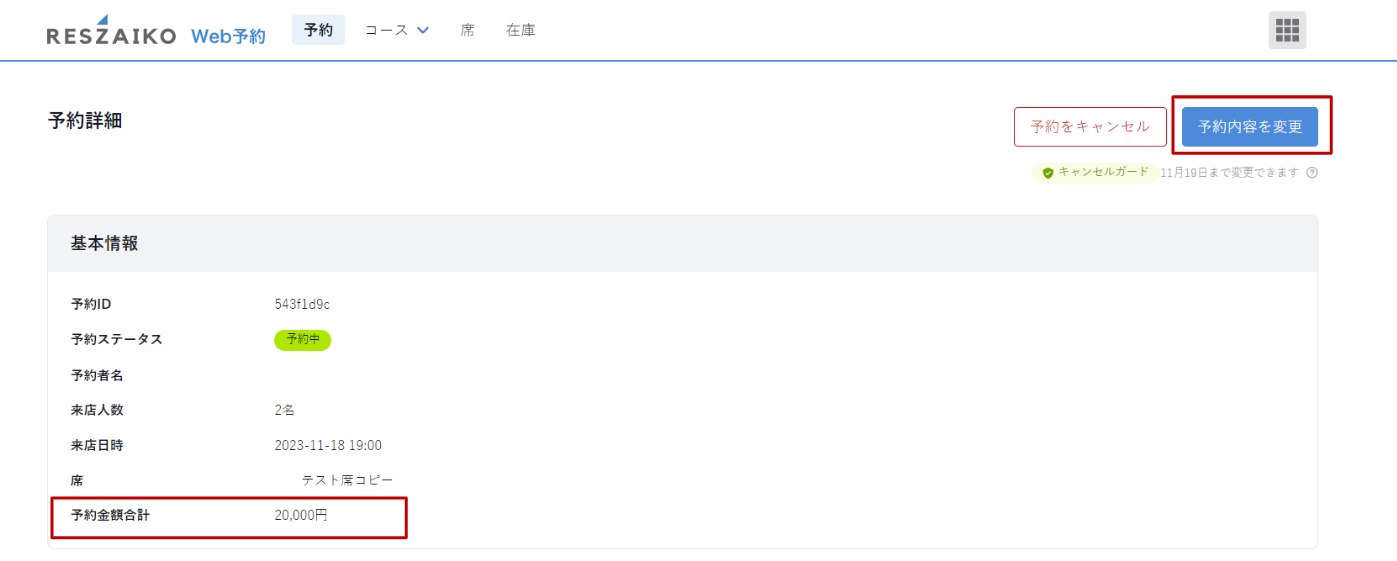The width and height of the screenshot is (1397, 561).
Task: Go to the 在庫 tab
Action: click(520, 30)
